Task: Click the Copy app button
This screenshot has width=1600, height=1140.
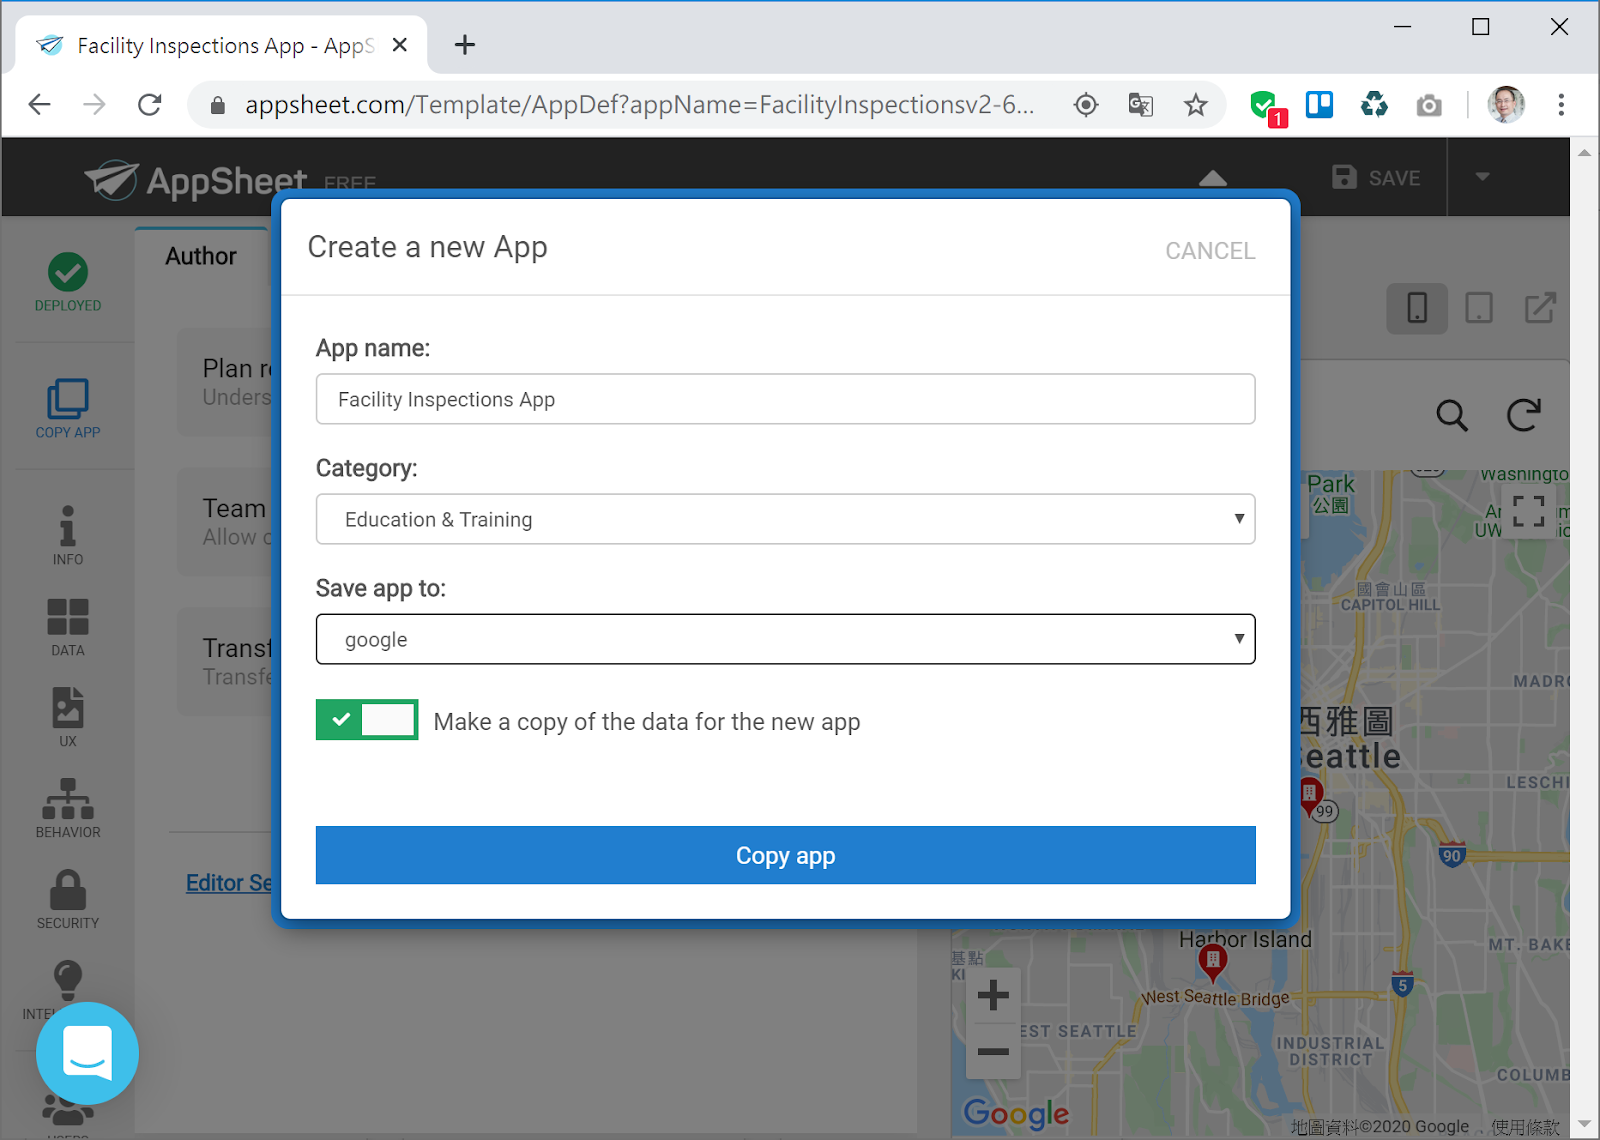Action: point(785,855)
